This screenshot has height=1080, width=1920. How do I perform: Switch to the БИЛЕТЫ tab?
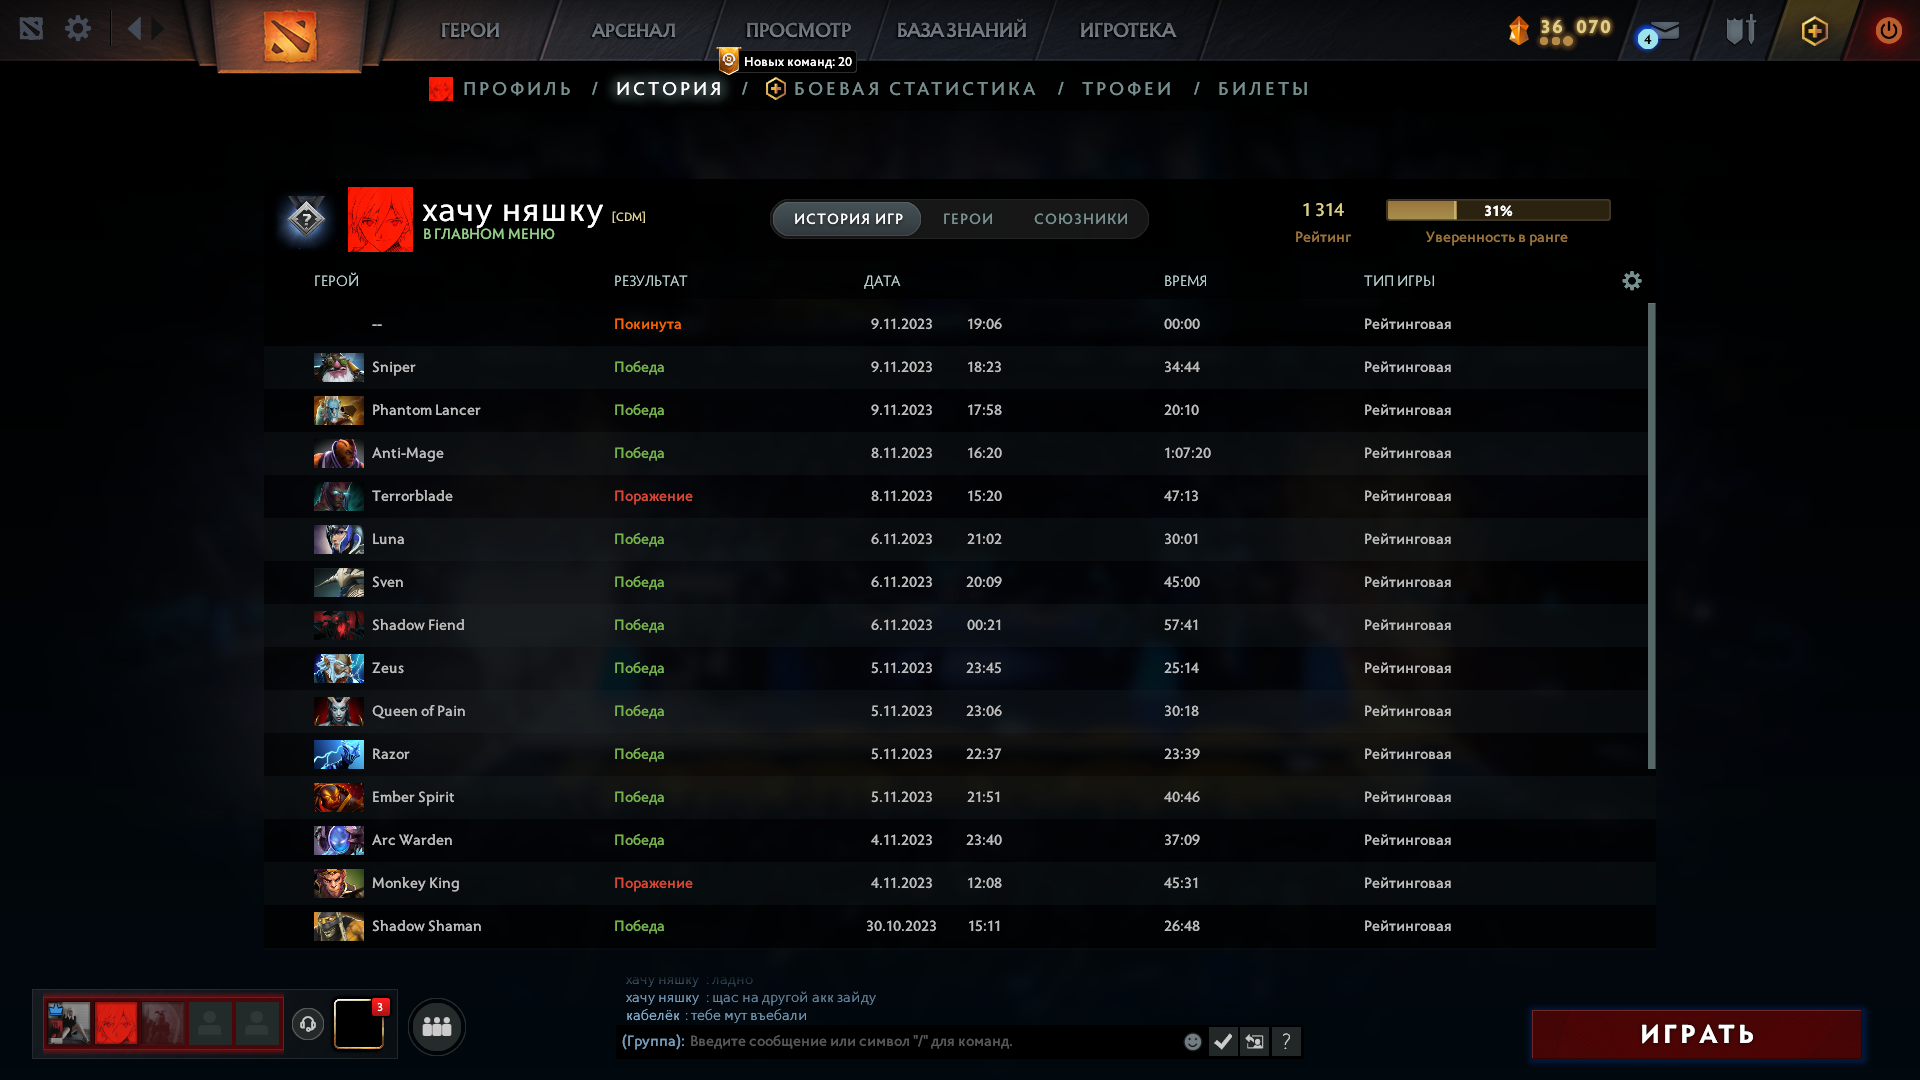[x=1264, y=89]
